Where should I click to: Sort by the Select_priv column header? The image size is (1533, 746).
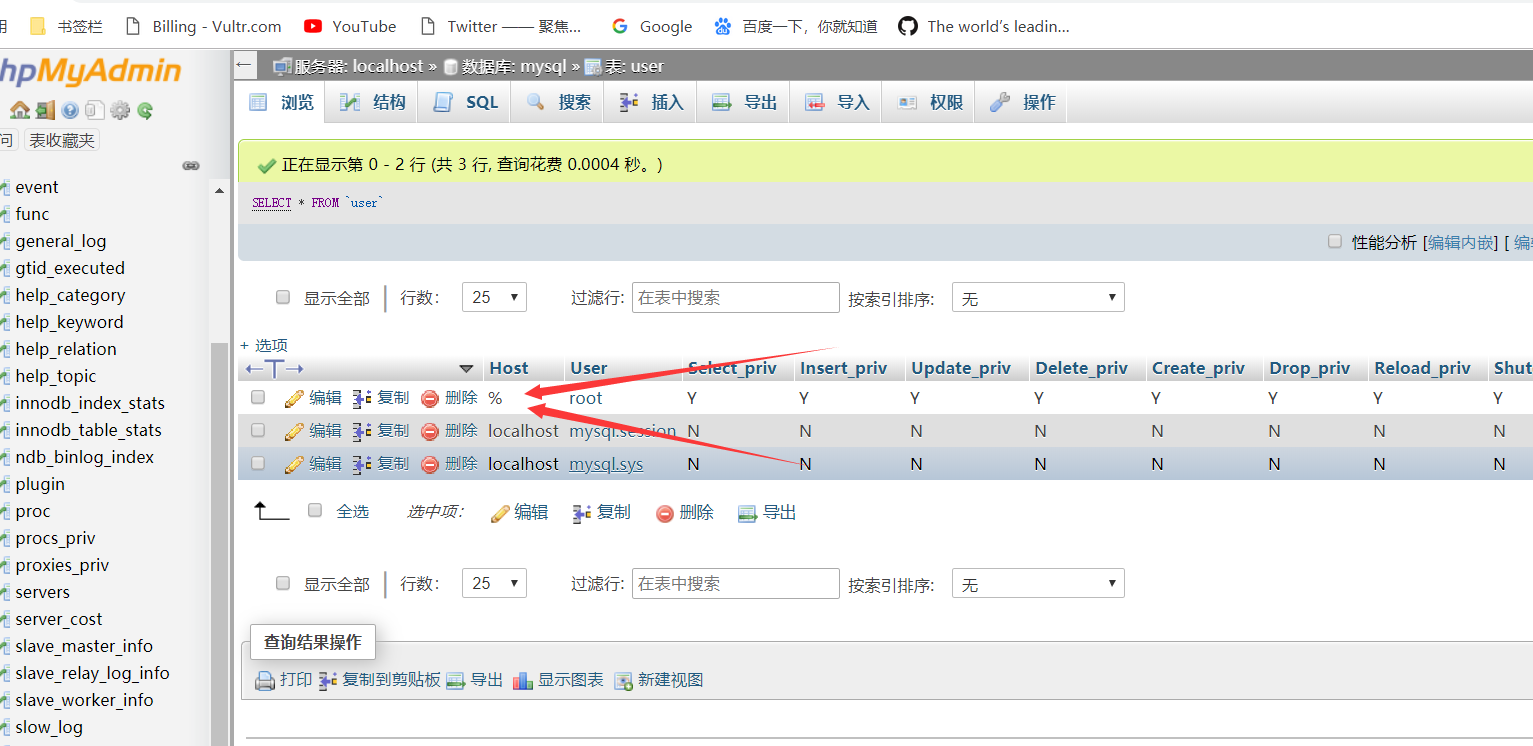point(732,369)
